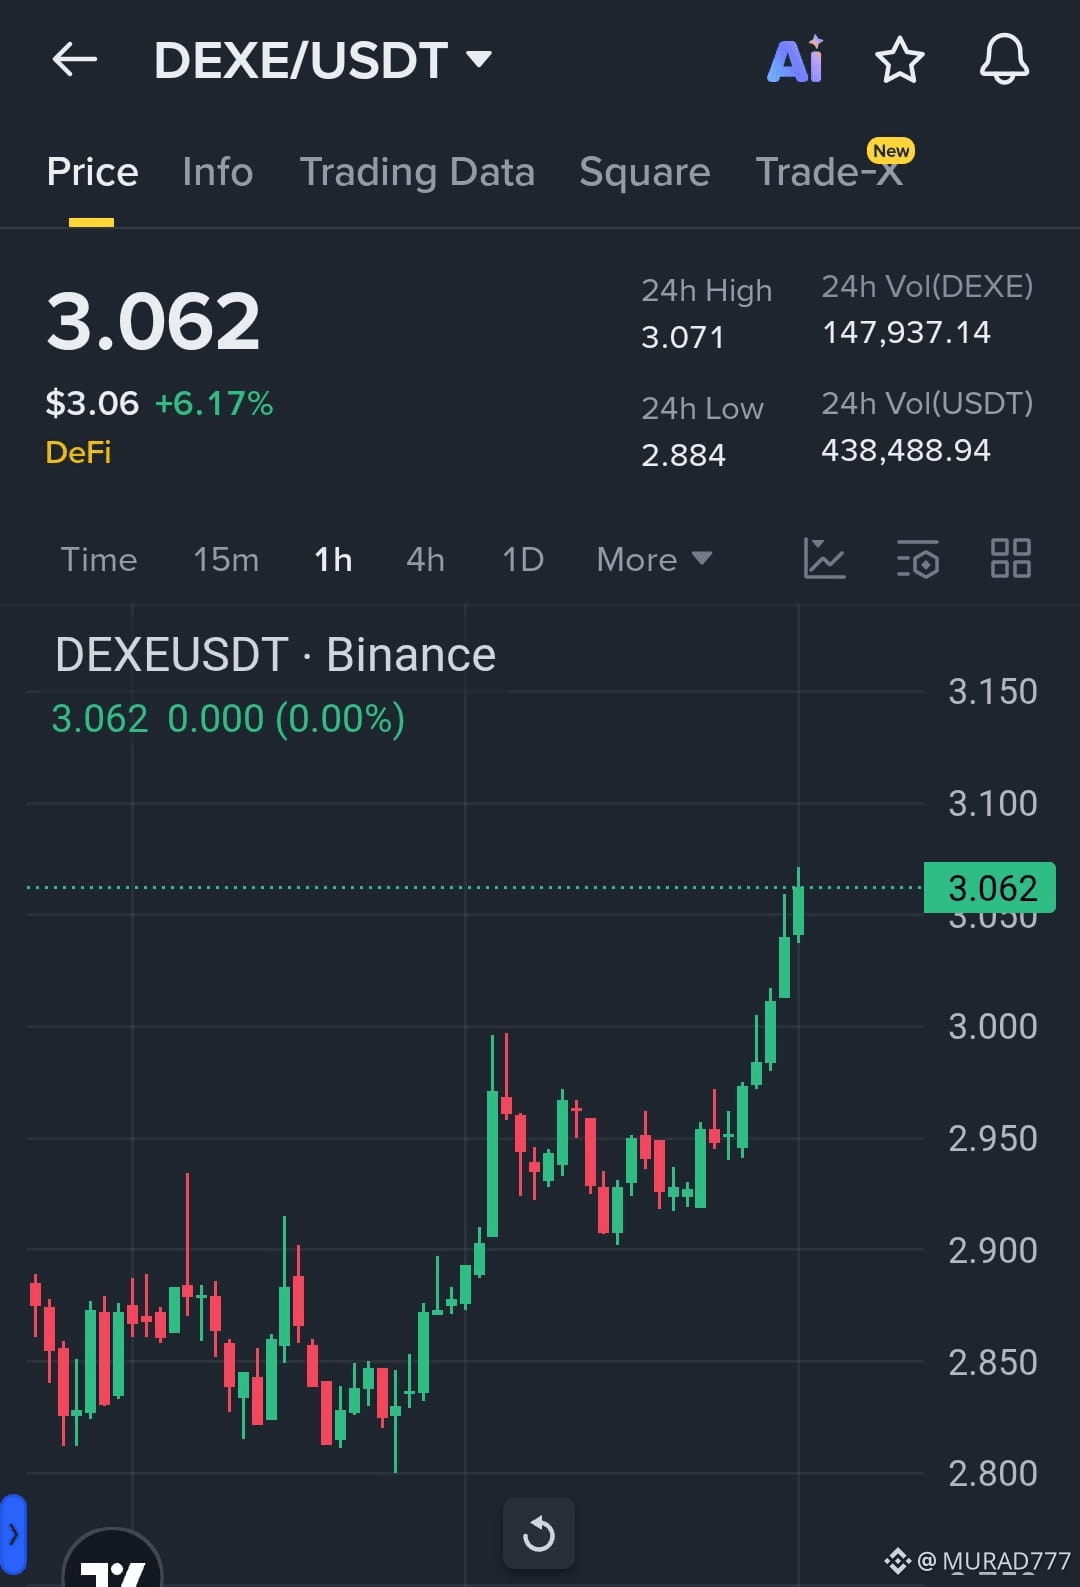1080x1587 pixels.
Task: Open the Trading Data tab
Action: coord(417,172)
